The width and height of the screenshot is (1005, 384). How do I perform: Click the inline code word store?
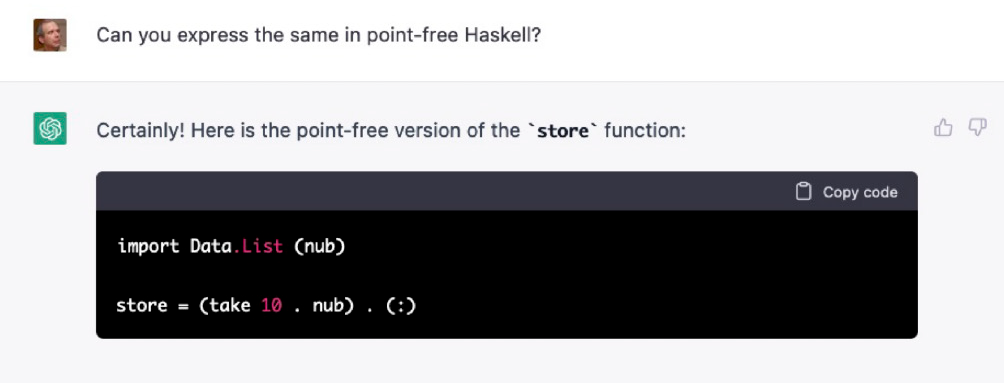[561, 131]
